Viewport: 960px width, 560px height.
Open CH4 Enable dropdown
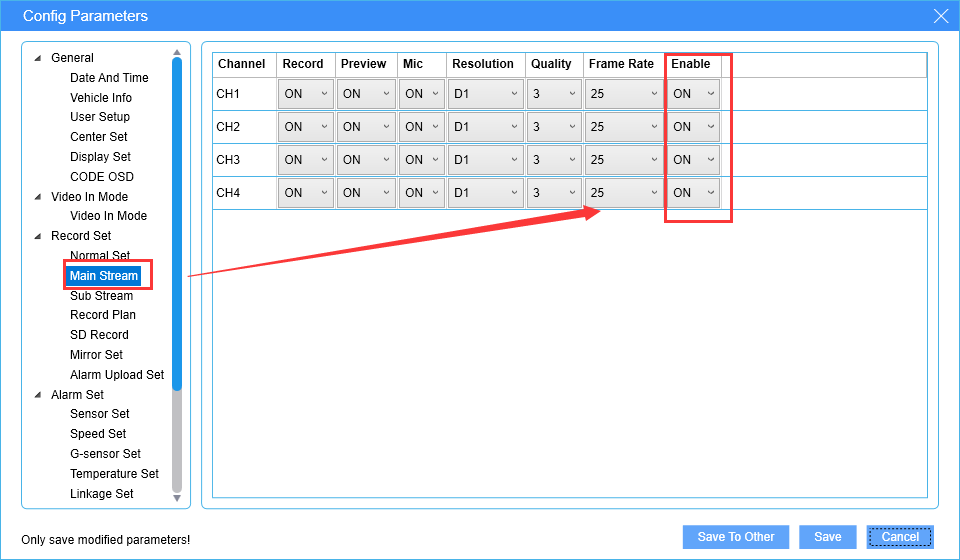(x=693, y=193)
